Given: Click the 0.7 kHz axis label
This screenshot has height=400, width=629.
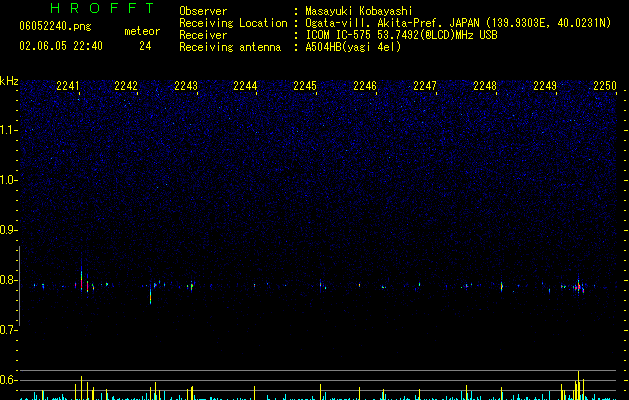Looking at the screenshot, I should (x=9, y=330).
